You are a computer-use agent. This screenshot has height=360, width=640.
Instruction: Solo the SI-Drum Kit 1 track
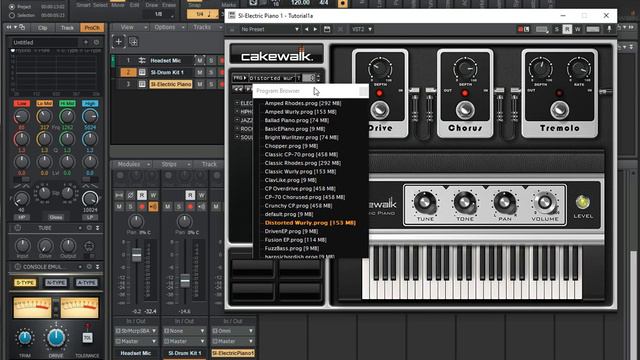pyautogui.click(x=211, y=72)
